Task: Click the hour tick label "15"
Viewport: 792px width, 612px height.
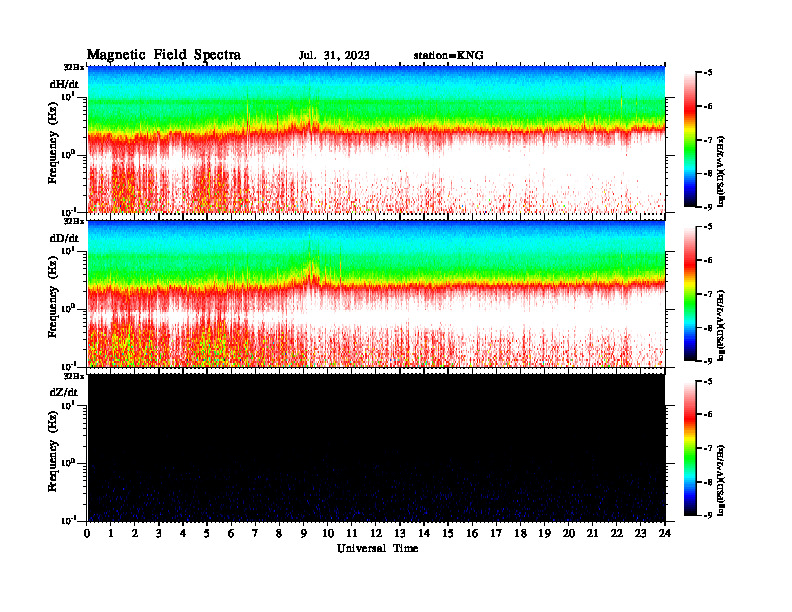Action: [448, 534]
